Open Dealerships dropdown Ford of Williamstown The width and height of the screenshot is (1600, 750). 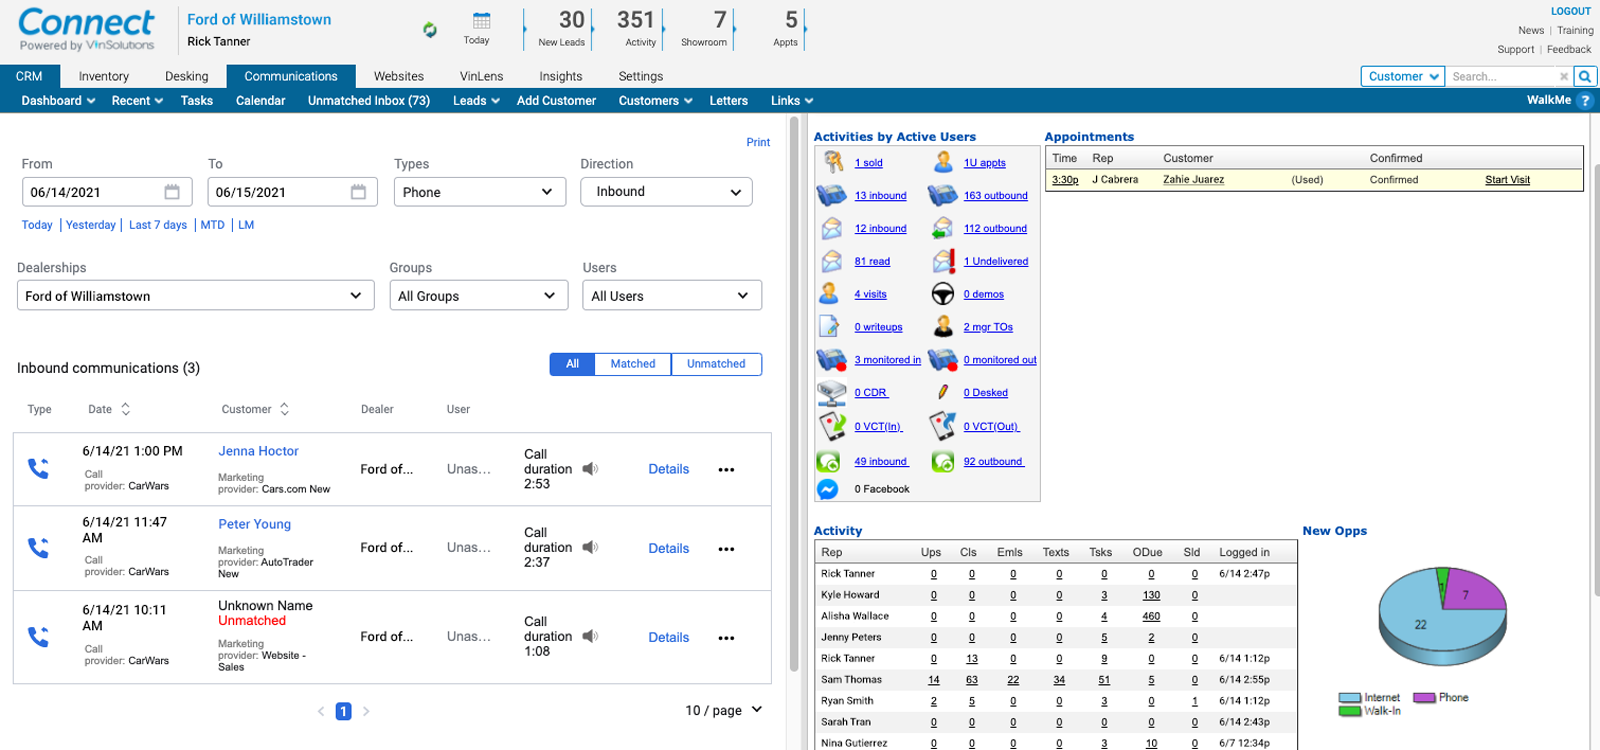(196, 296)
